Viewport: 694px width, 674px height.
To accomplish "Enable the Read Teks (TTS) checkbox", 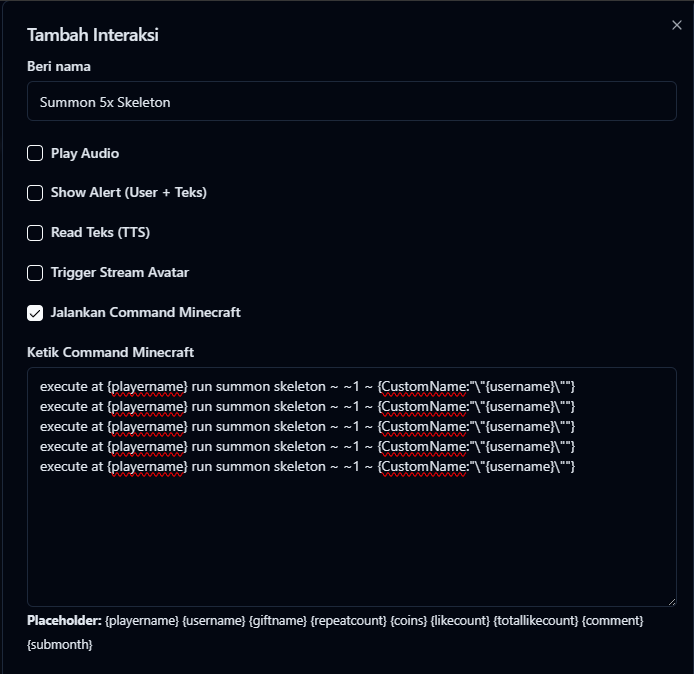I will point(35,233).
